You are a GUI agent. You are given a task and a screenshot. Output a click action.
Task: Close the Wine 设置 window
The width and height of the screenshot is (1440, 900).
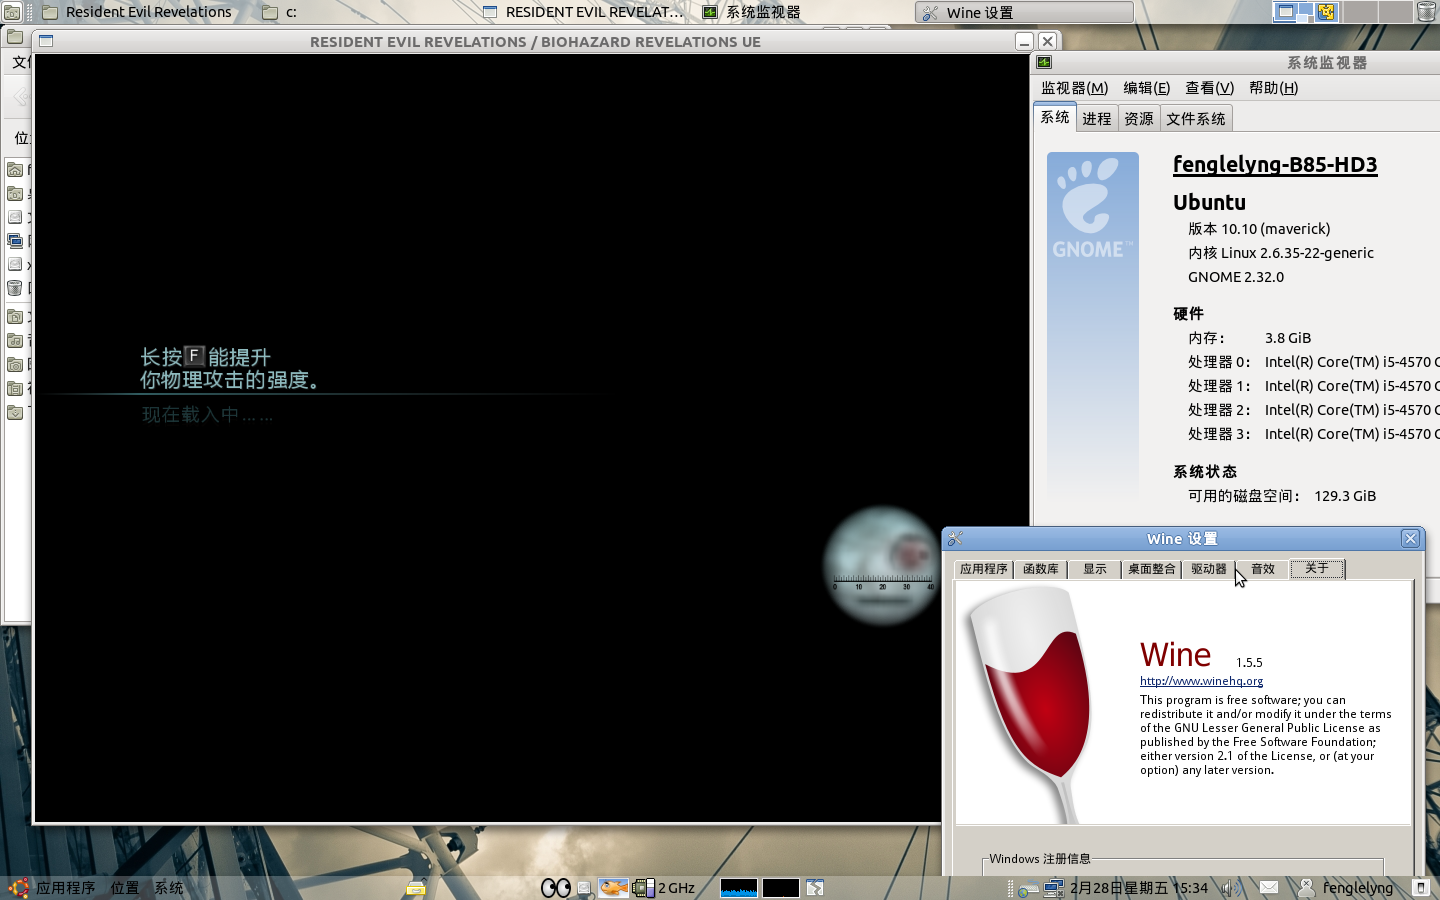pyautogui.click(x=1410, y=538)
